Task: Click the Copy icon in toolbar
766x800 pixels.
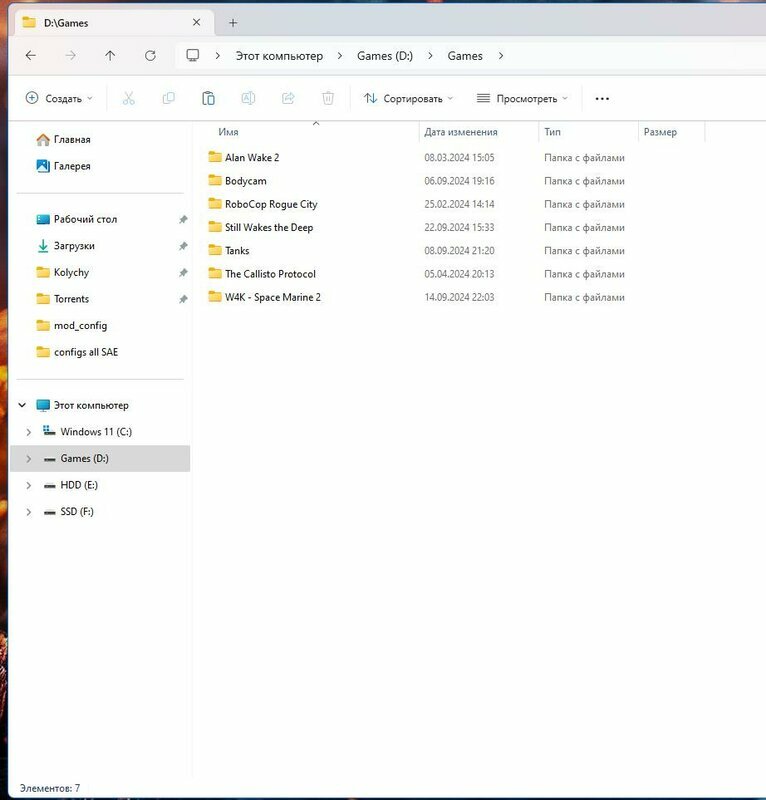Action: point(168,98)
